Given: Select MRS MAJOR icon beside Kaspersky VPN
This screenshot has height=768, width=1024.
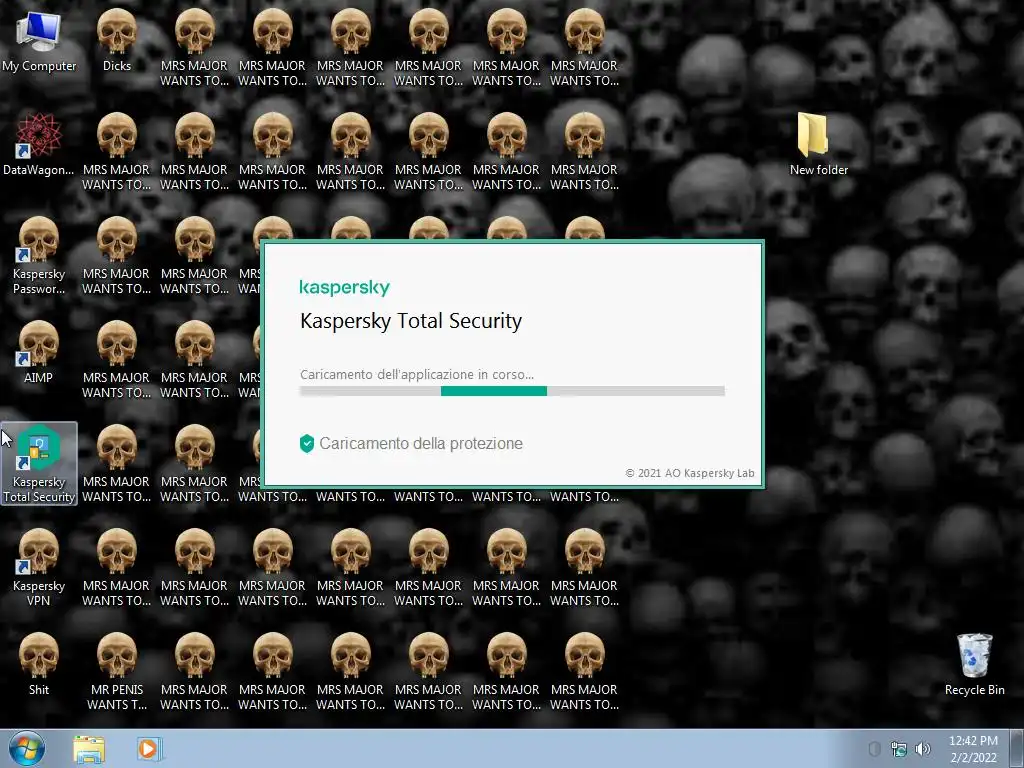Looking at the screenshot, I should pyautogui.click(x=116, y=568).
